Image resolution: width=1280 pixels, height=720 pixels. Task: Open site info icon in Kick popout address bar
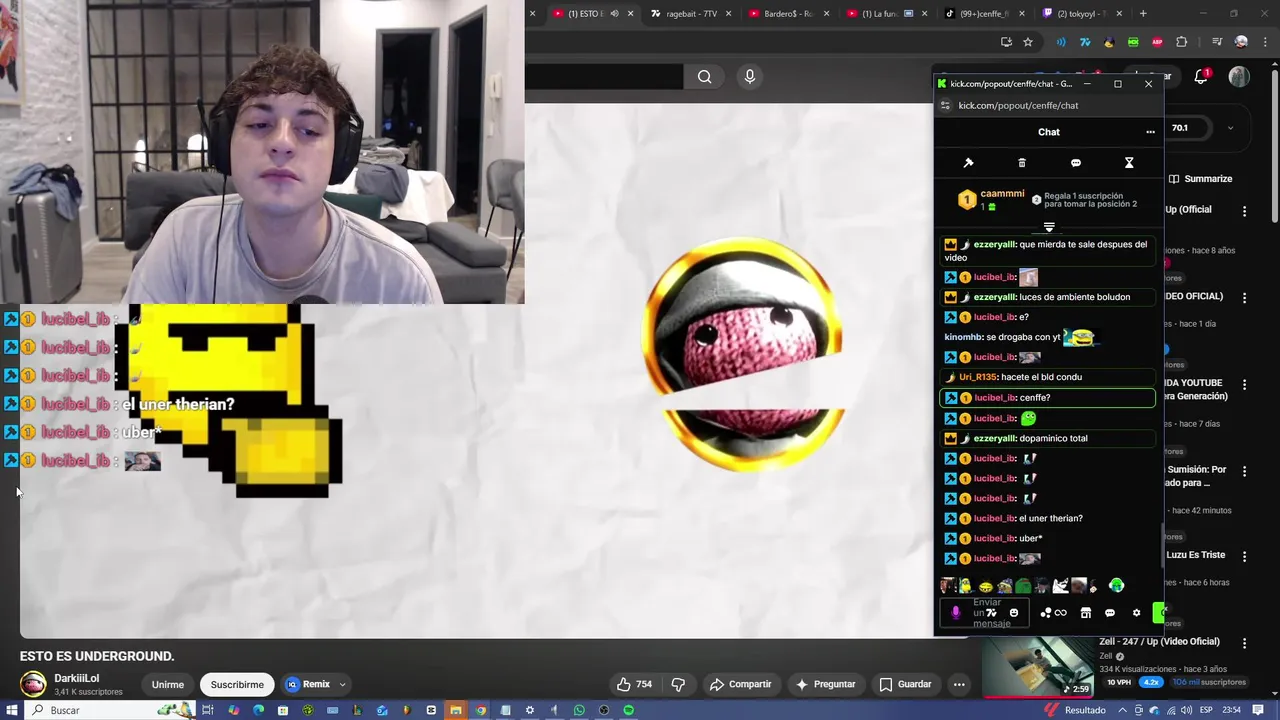pyautogui.click(x=945, y=105)
